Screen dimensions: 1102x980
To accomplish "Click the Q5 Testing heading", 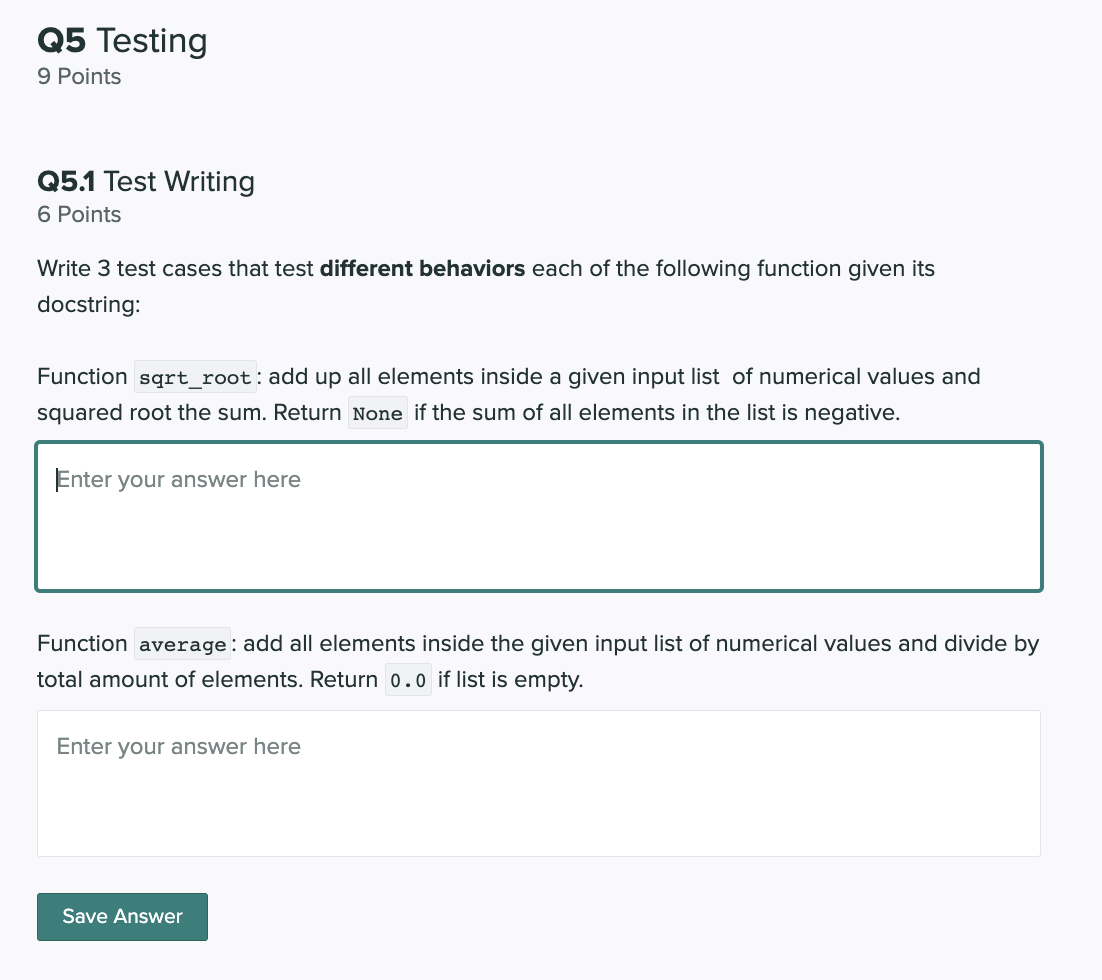I will coord(122,41).
